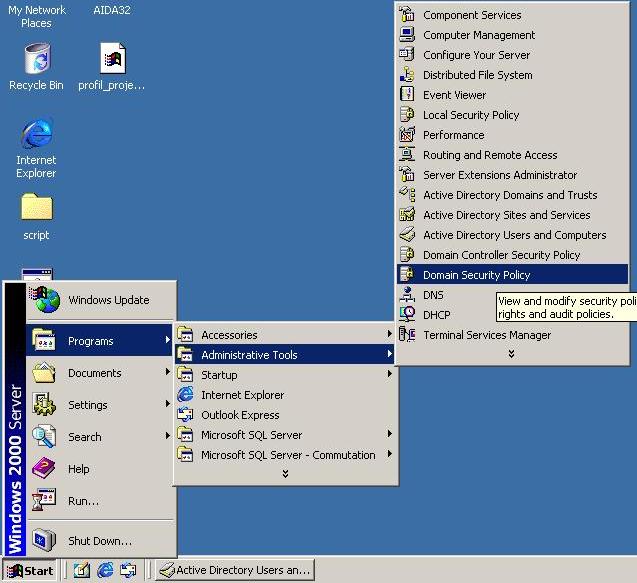Expand the Accessories submenu arrow
Screen dimensions: 637x583
point(390,334)
